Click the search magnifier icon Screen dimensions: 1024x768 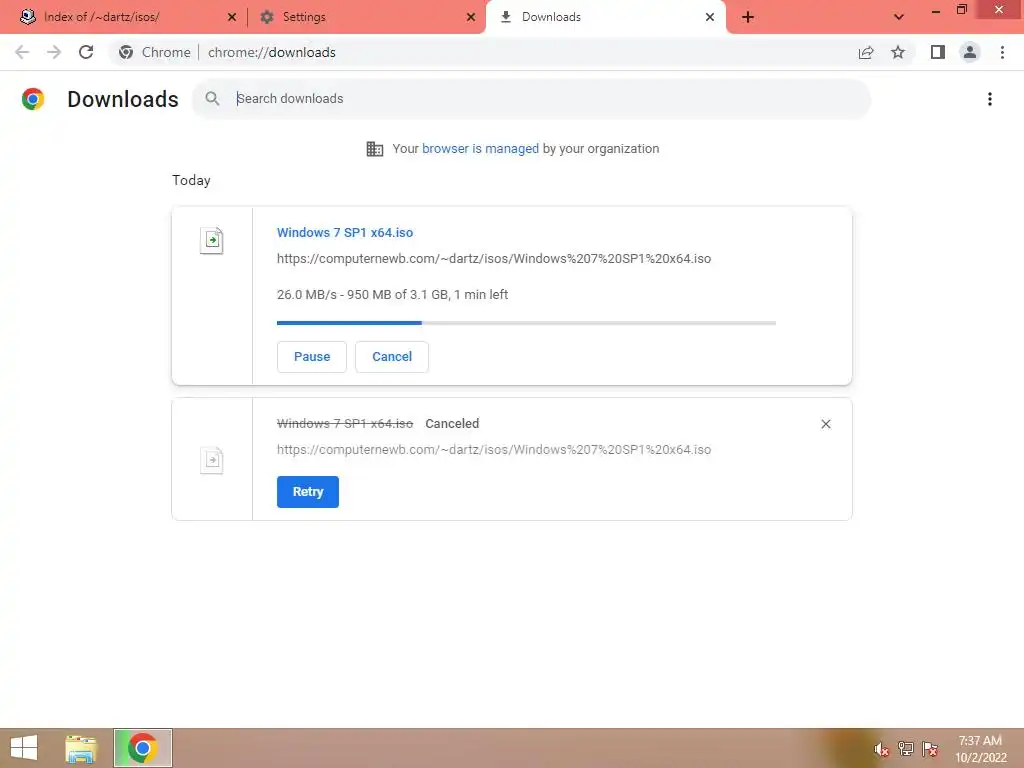pyautogui.click(x=212, y=99)
